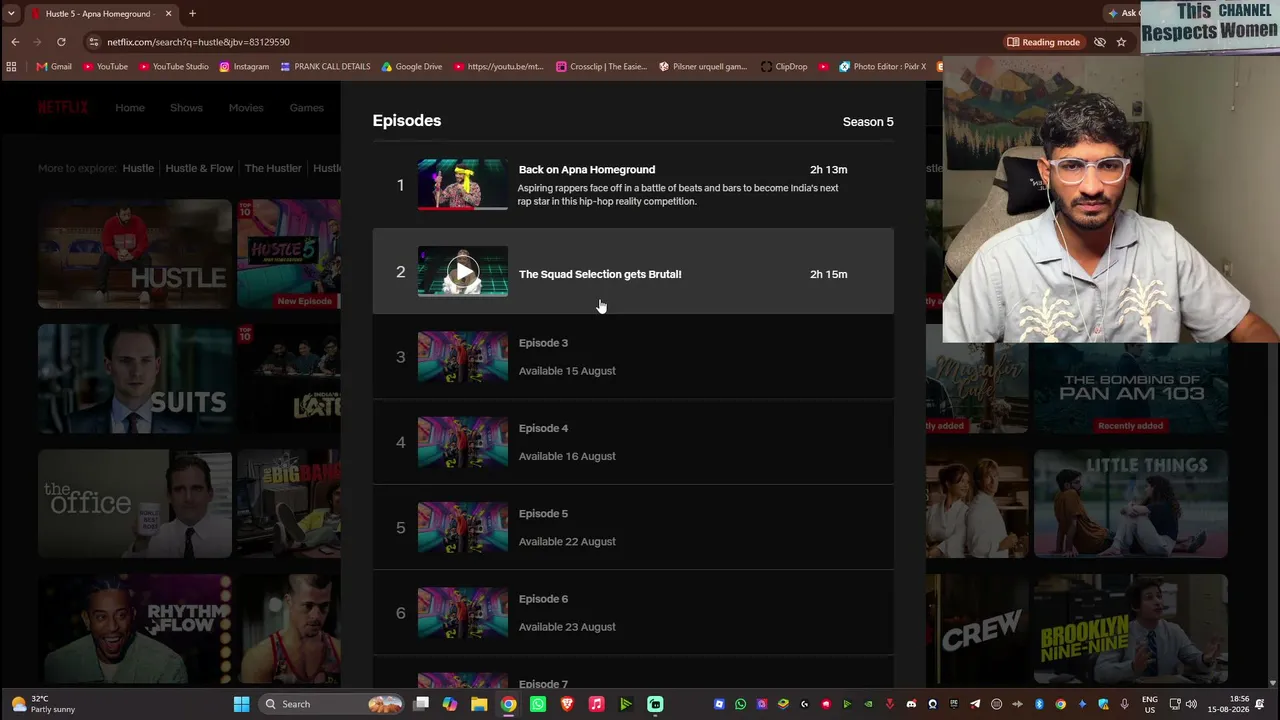Expand the tab search dropdown
The image size is (1280, 720).
pyautogui.click(x=11, y=14)
